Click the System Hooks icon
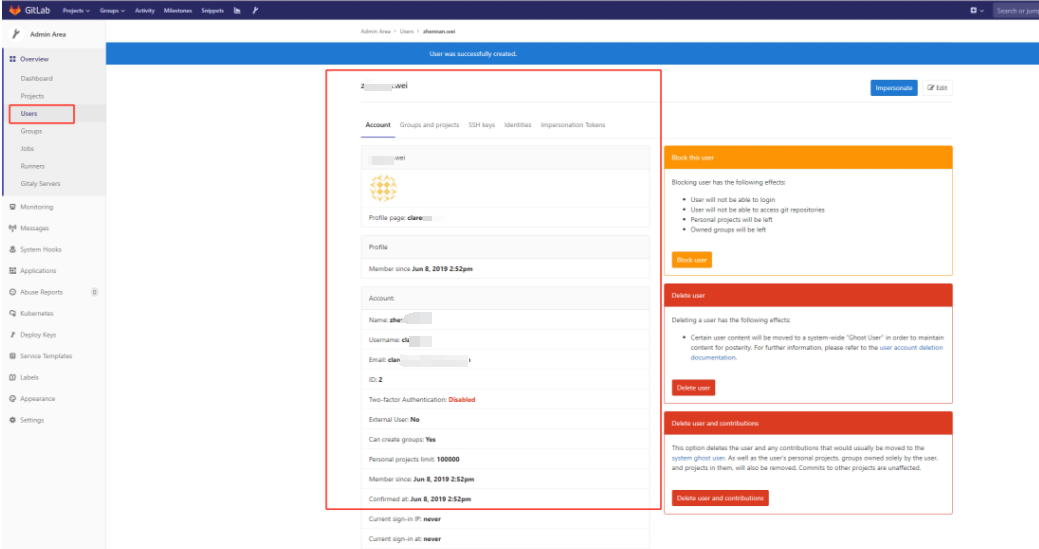Screen dimensions: 1039x549 click(x=13, y=249)
